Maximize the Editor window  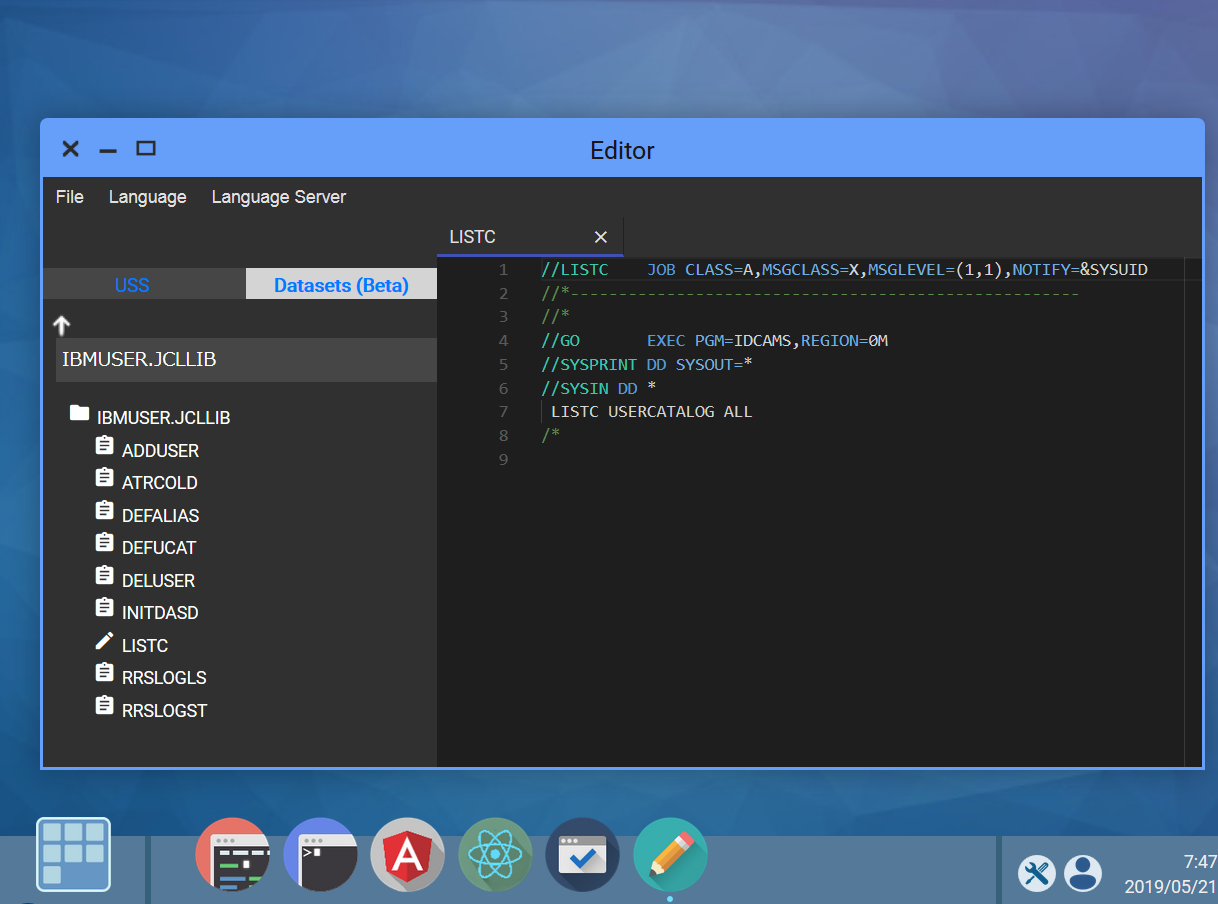click(146, 149)
